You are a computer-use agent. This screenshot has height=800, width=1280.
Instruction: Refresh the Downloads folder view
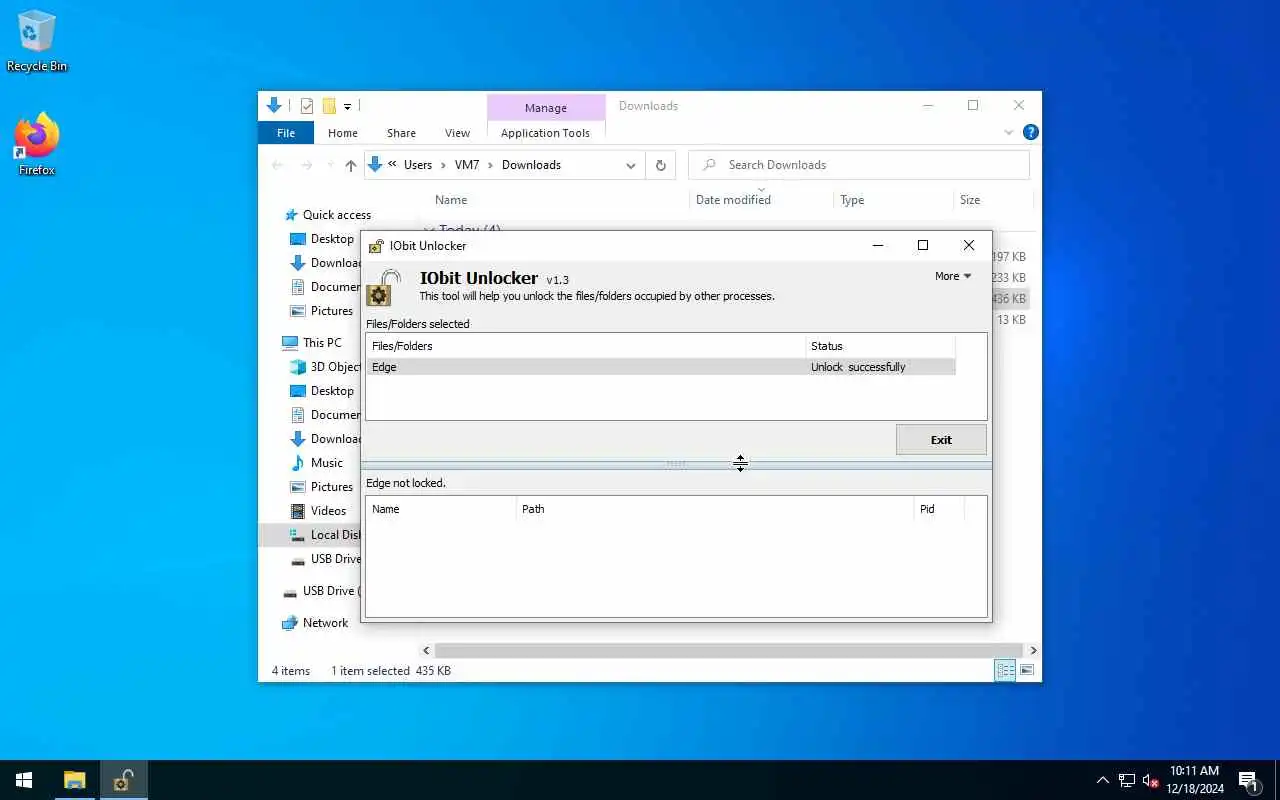[x=660, y=165]
